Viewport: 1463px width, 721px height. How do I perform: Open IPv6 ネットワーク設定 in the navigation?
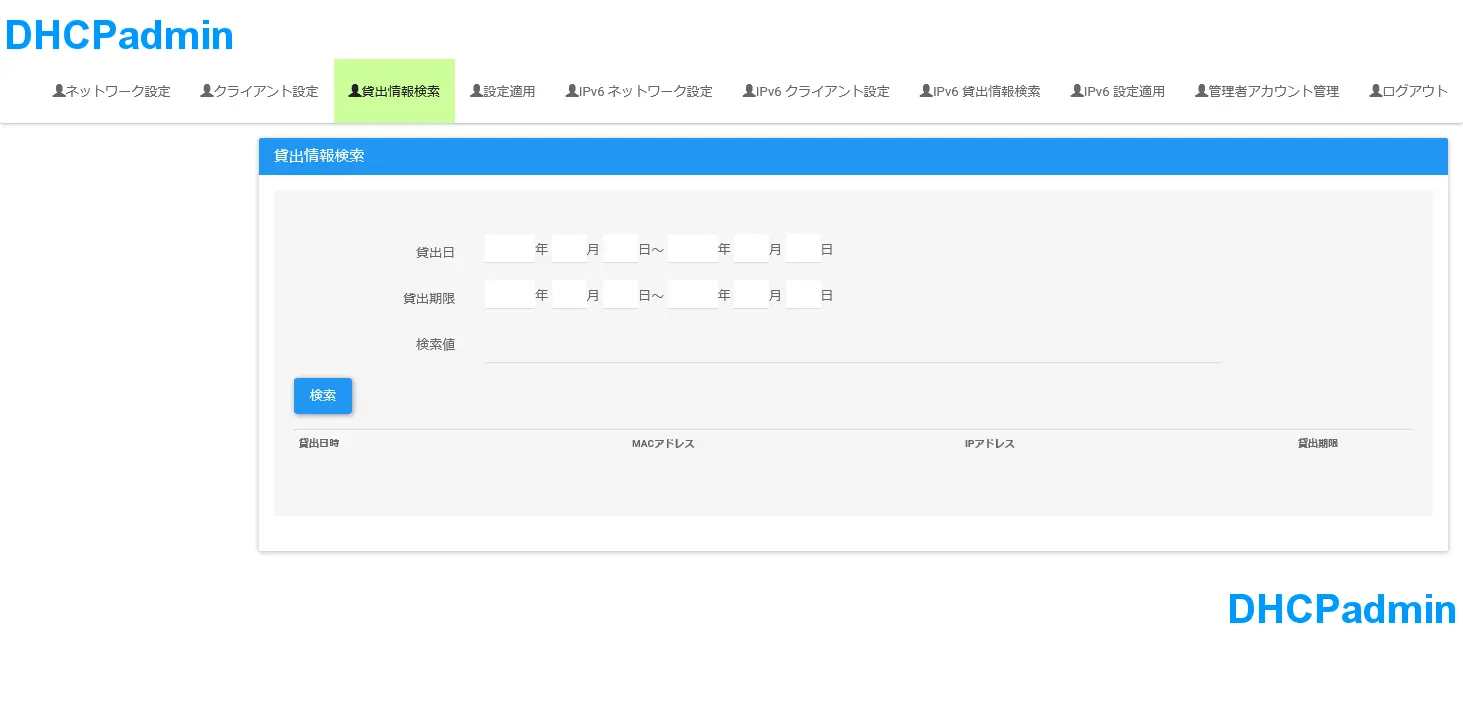[x=639, y=91]
